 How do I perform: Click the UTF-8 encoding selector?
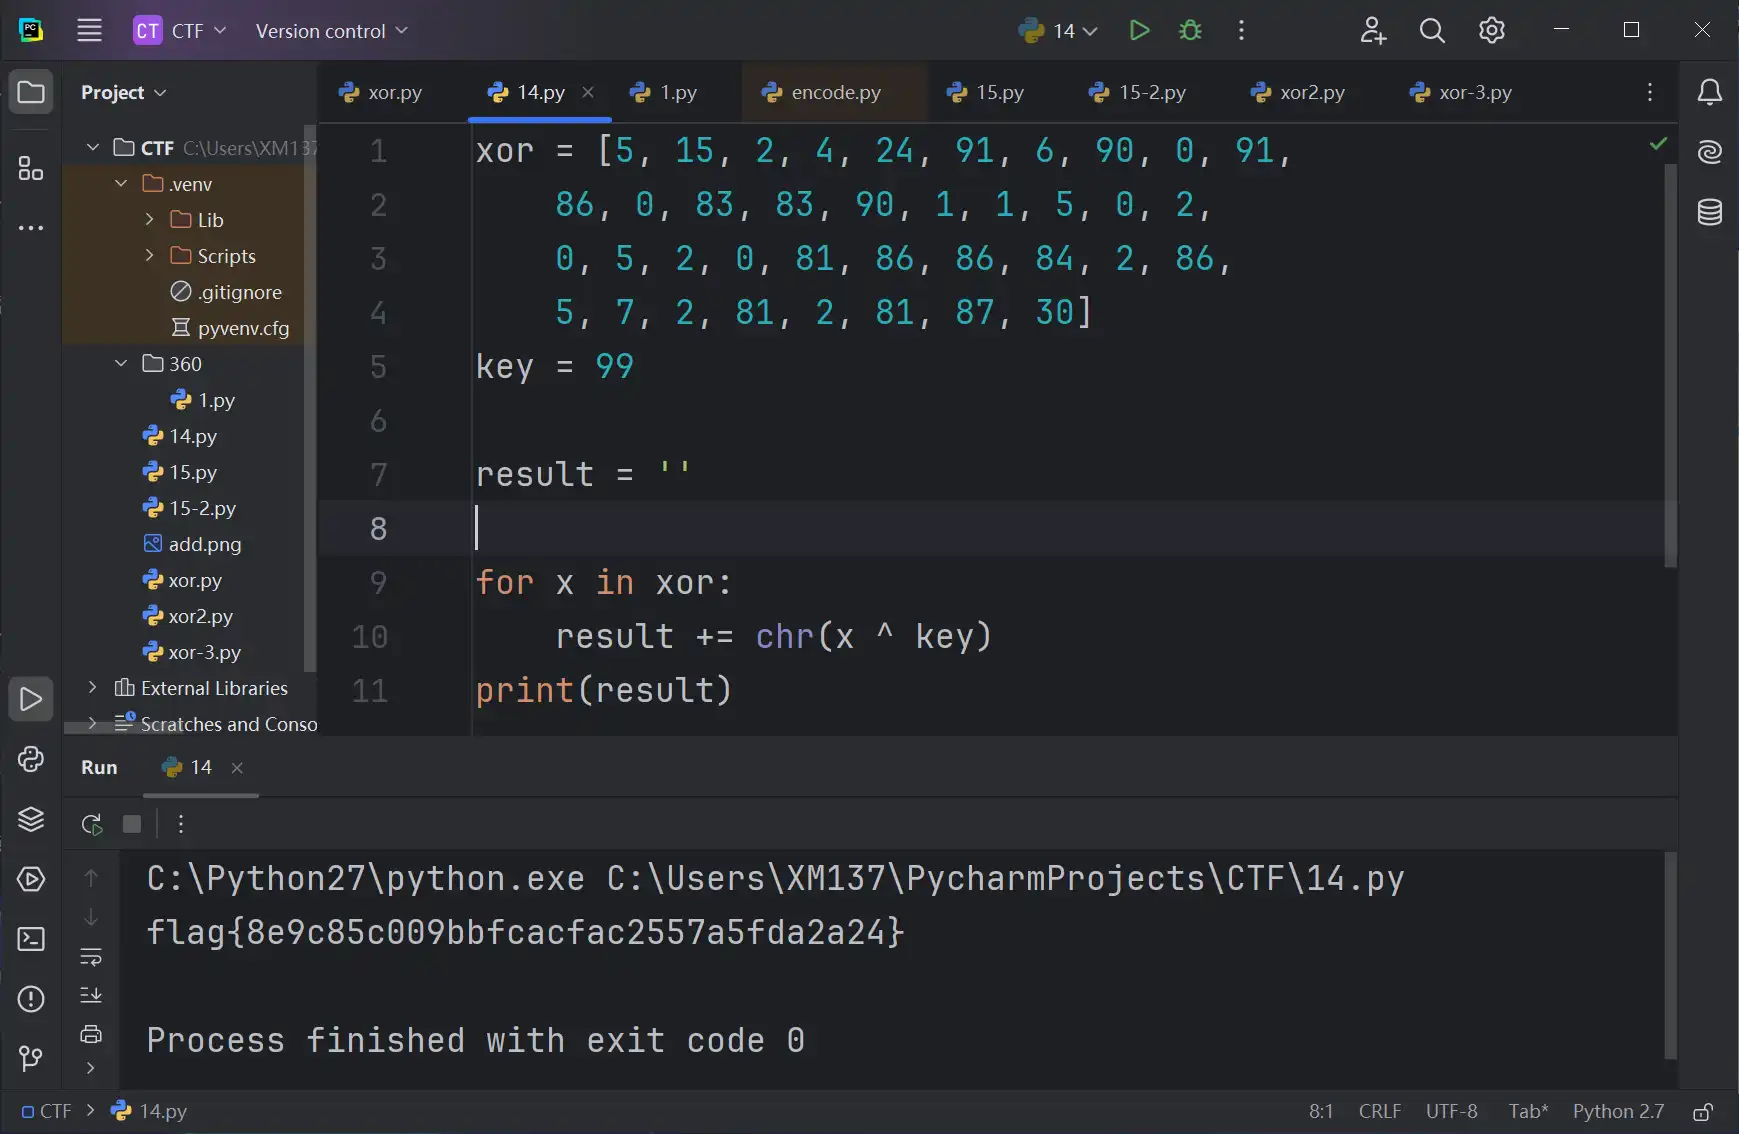(1451, 1112)
